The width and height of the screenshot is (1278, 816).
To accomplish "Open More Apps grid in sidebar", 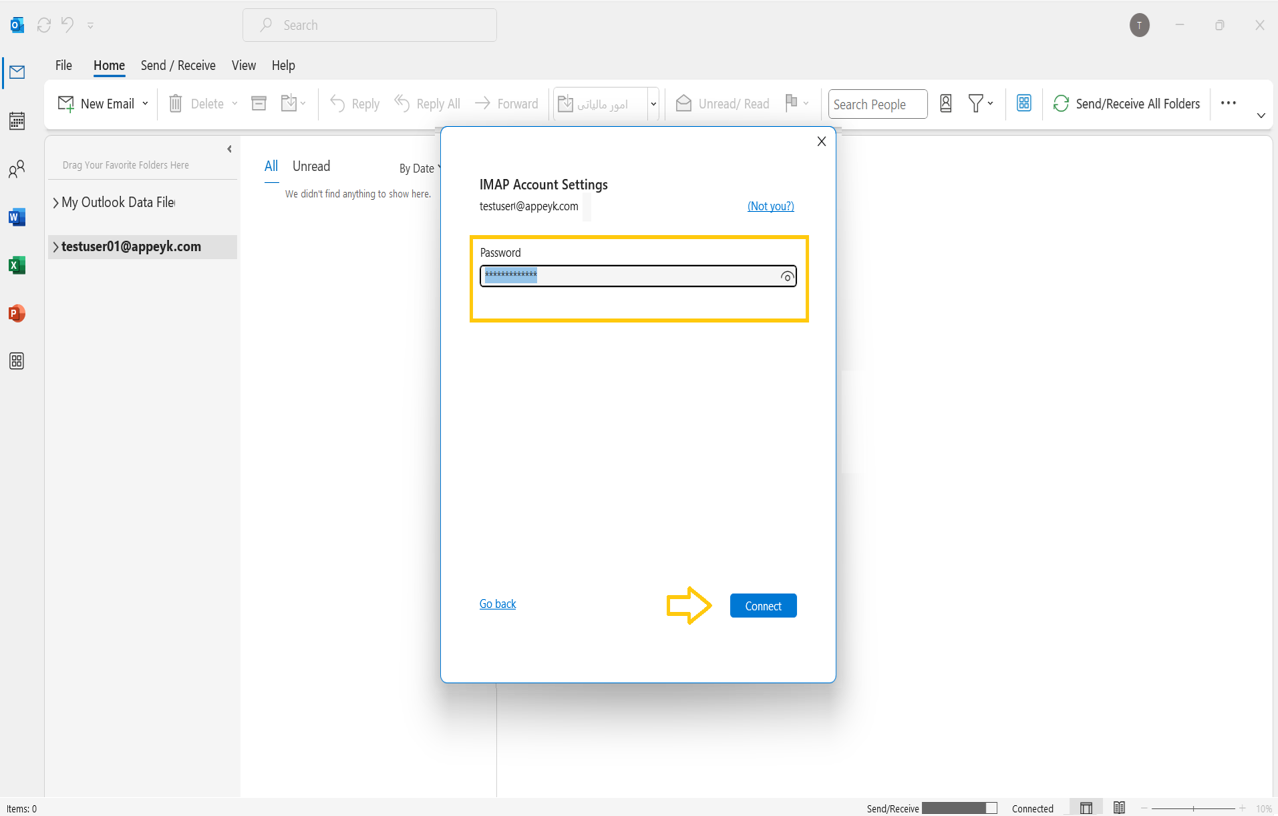I will tap(17, 361).
